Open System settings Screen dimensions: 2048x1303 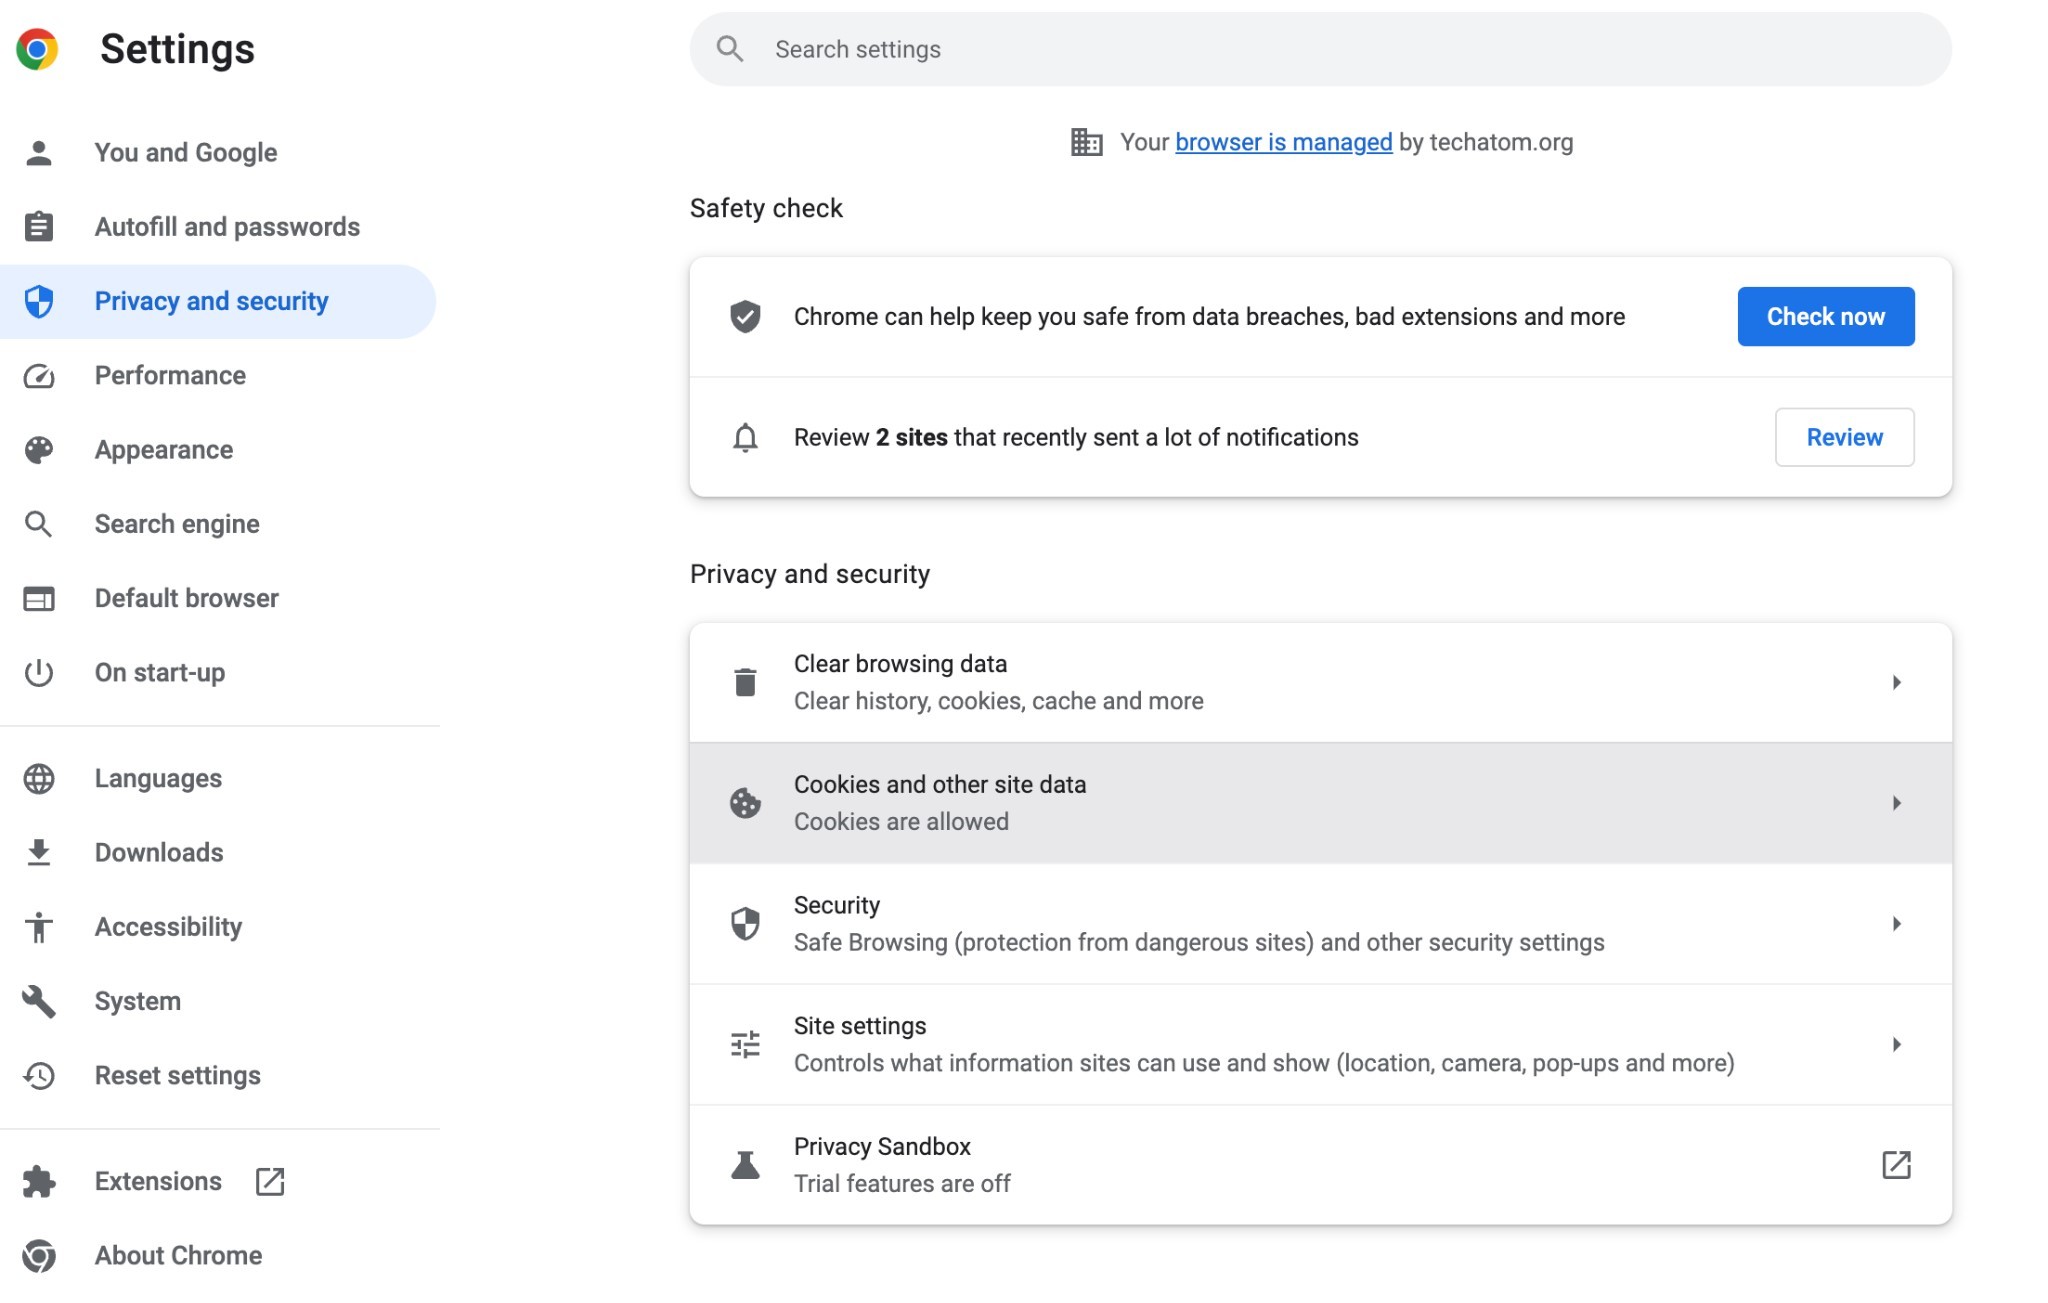point(218,1001)
